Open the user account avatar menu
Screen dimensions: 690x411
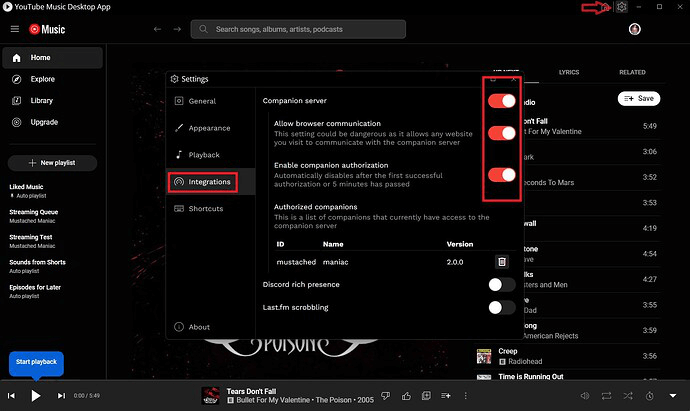tap(634, 29)
